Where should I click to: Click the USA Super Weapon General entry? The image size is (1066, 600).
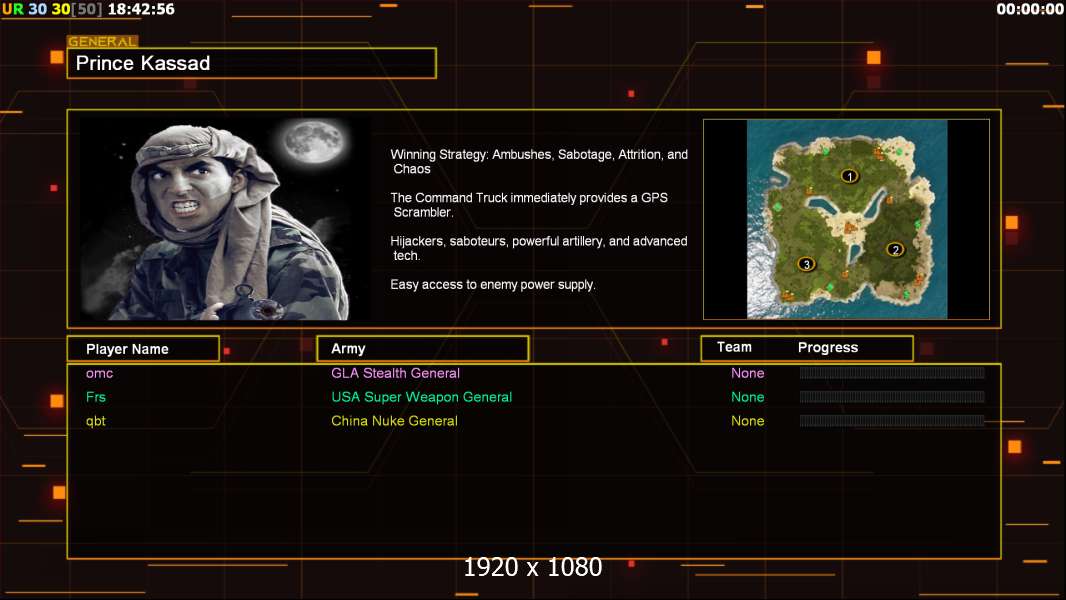pyautogui.click(x=421, y=397)
